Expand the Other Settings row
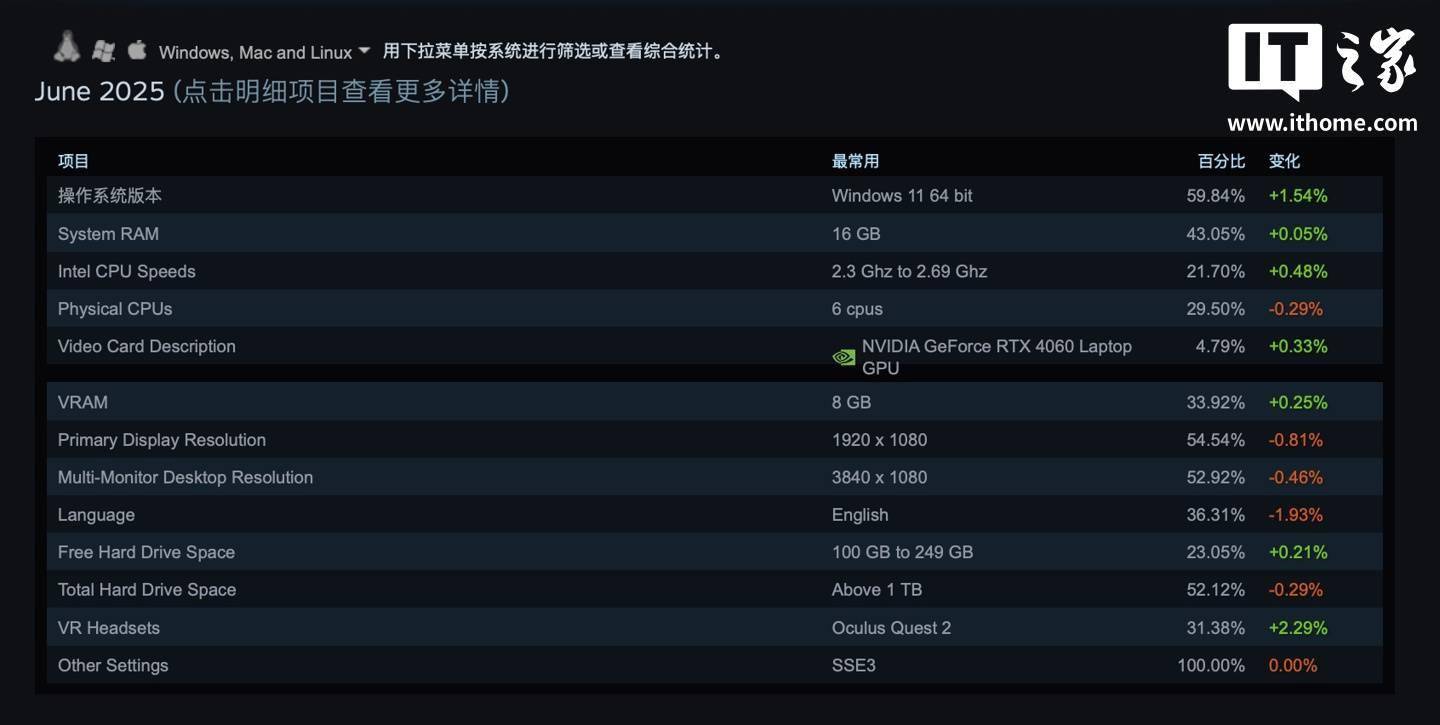The image size is (1440, 725). click(714, 665)
